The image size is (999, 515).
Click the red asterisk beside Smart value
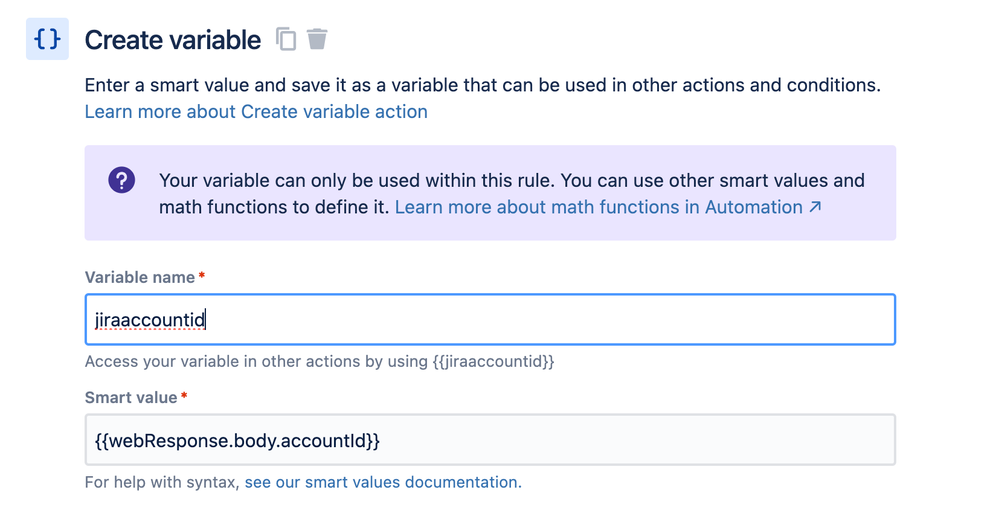click(184, 397)
